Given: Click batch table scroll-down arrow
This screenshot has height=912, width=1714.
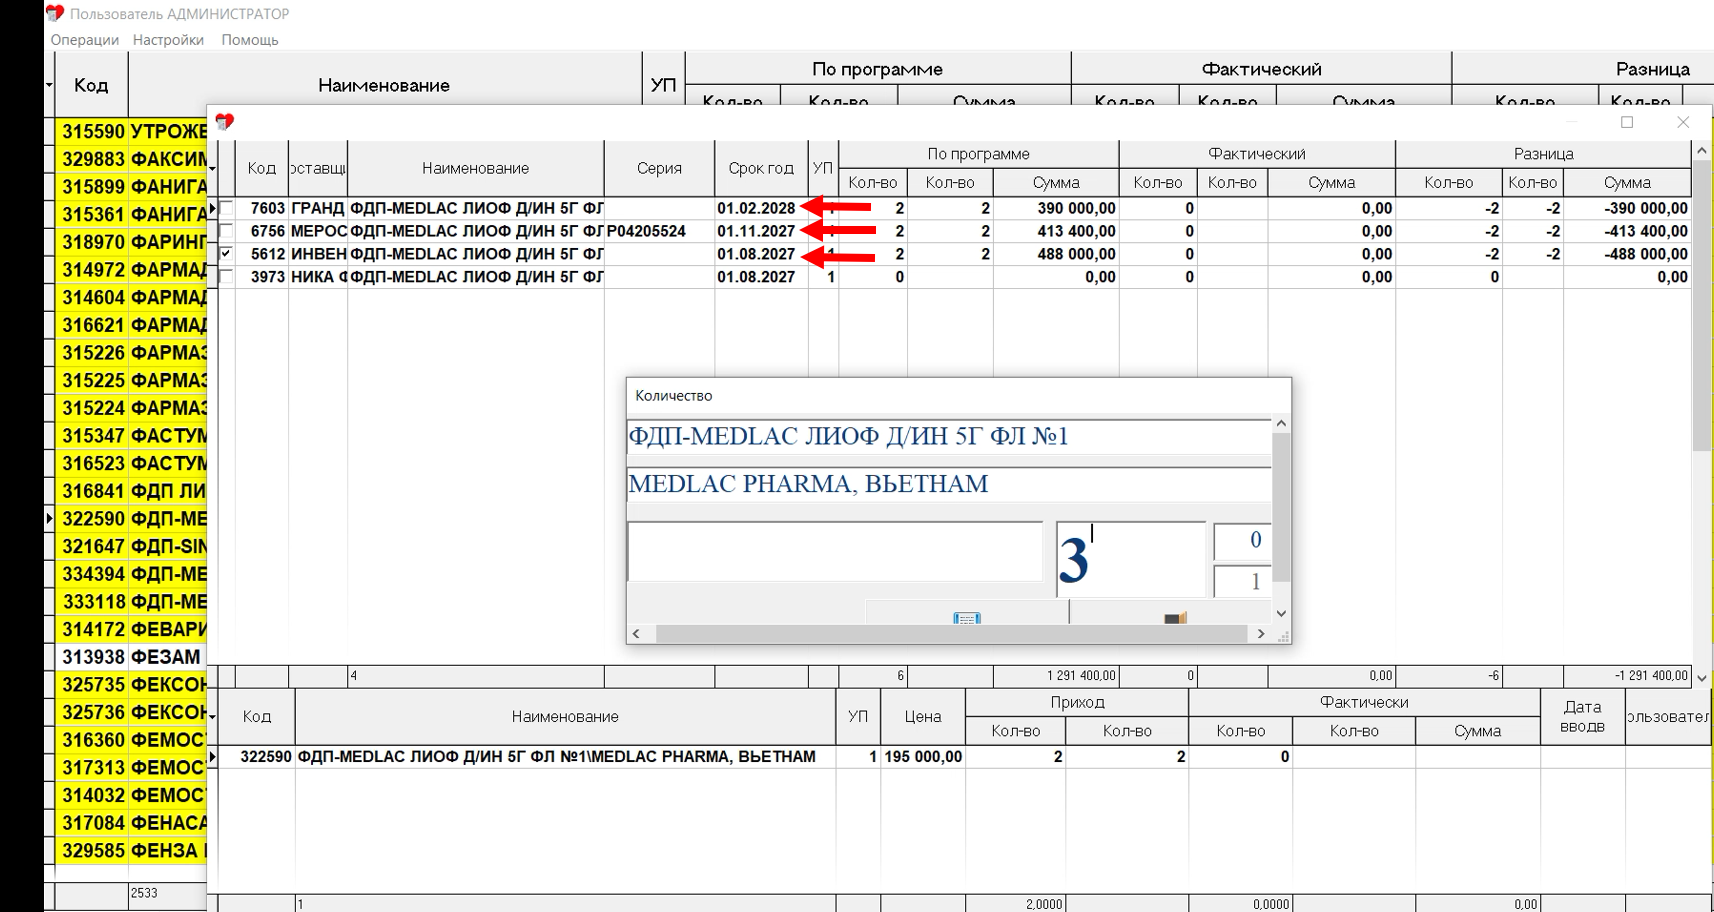Looking at the screenshot, I should pos(1702,678).
